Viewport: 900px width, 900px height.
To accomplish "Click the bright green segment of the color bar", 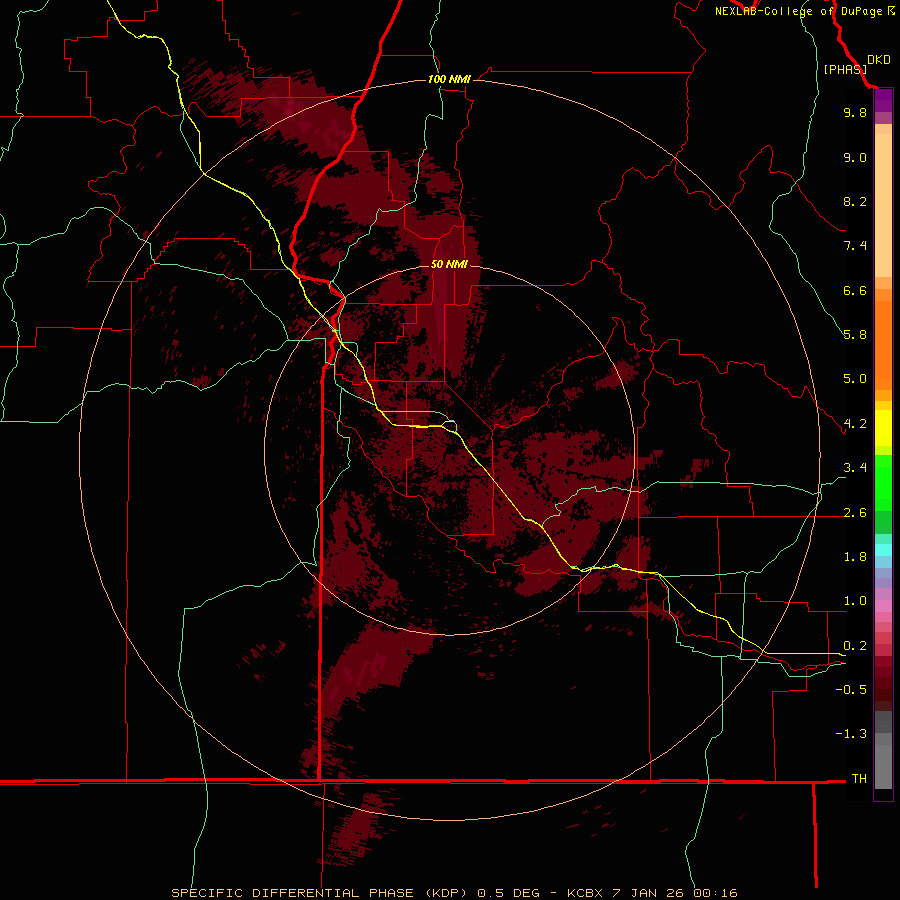I will (x=883, y=482).
